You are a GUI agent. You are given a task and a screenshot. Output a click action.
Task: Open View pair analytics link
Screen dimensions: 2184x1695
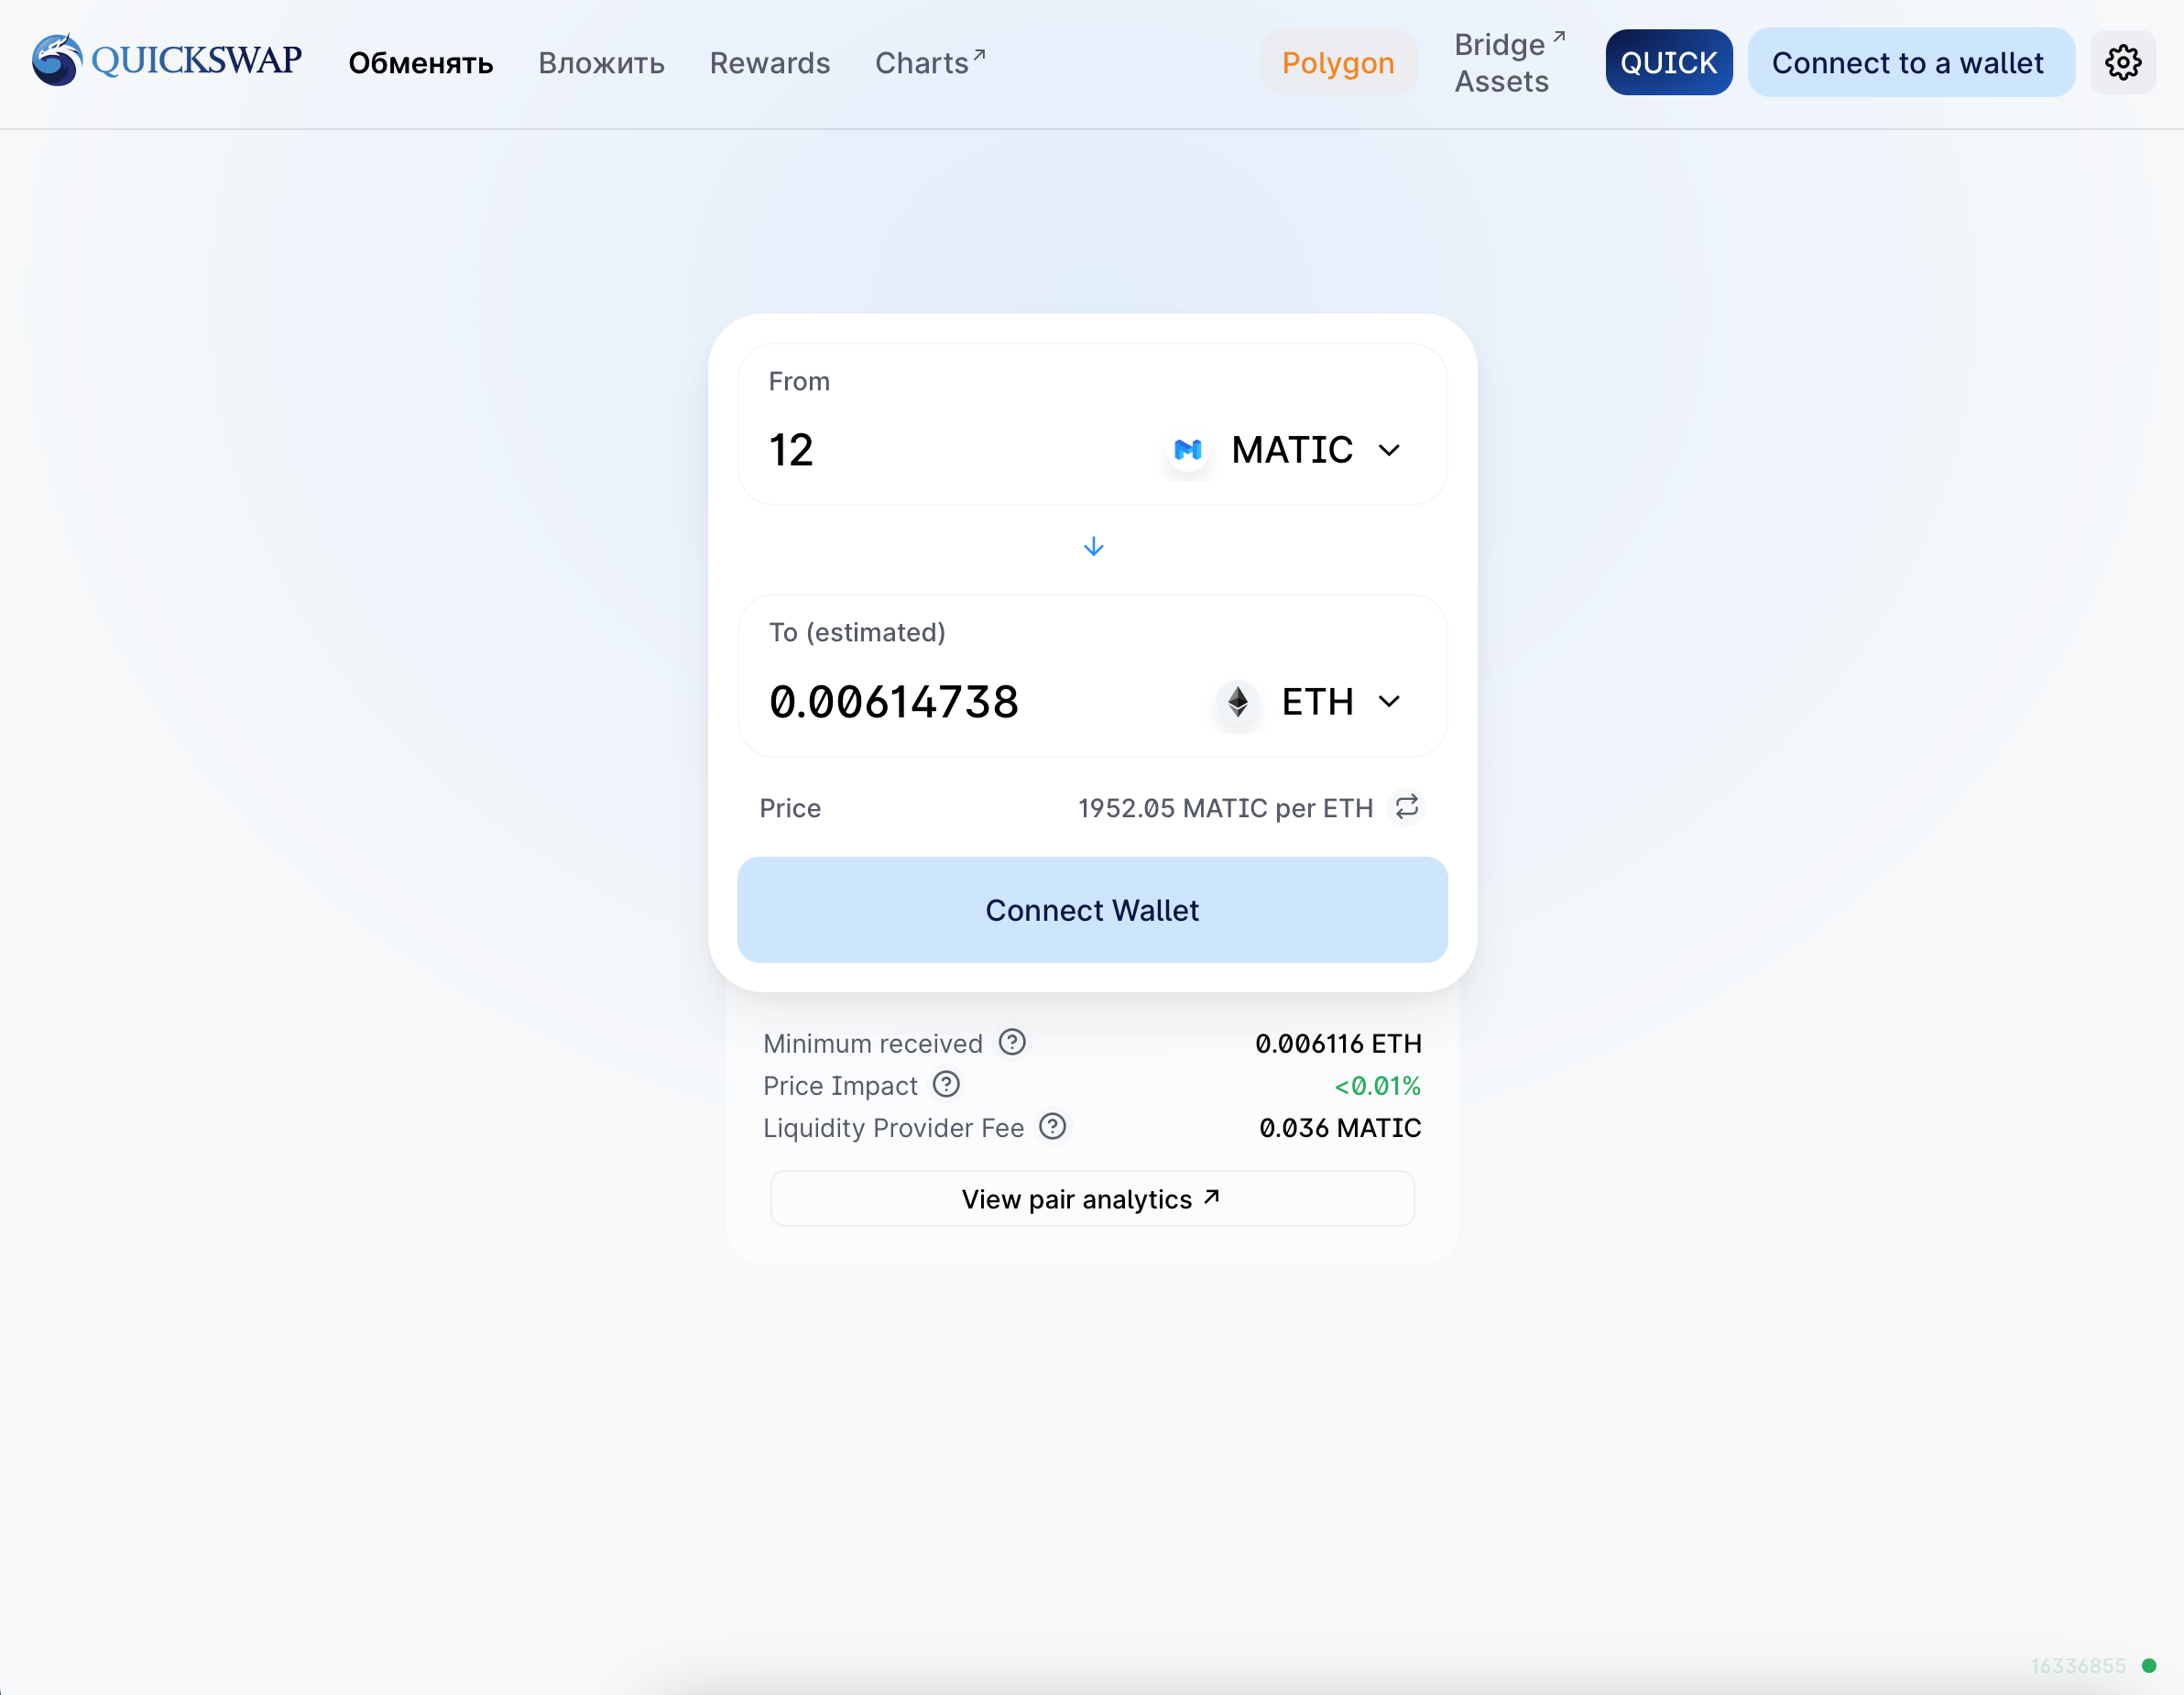(1092, 1198)
